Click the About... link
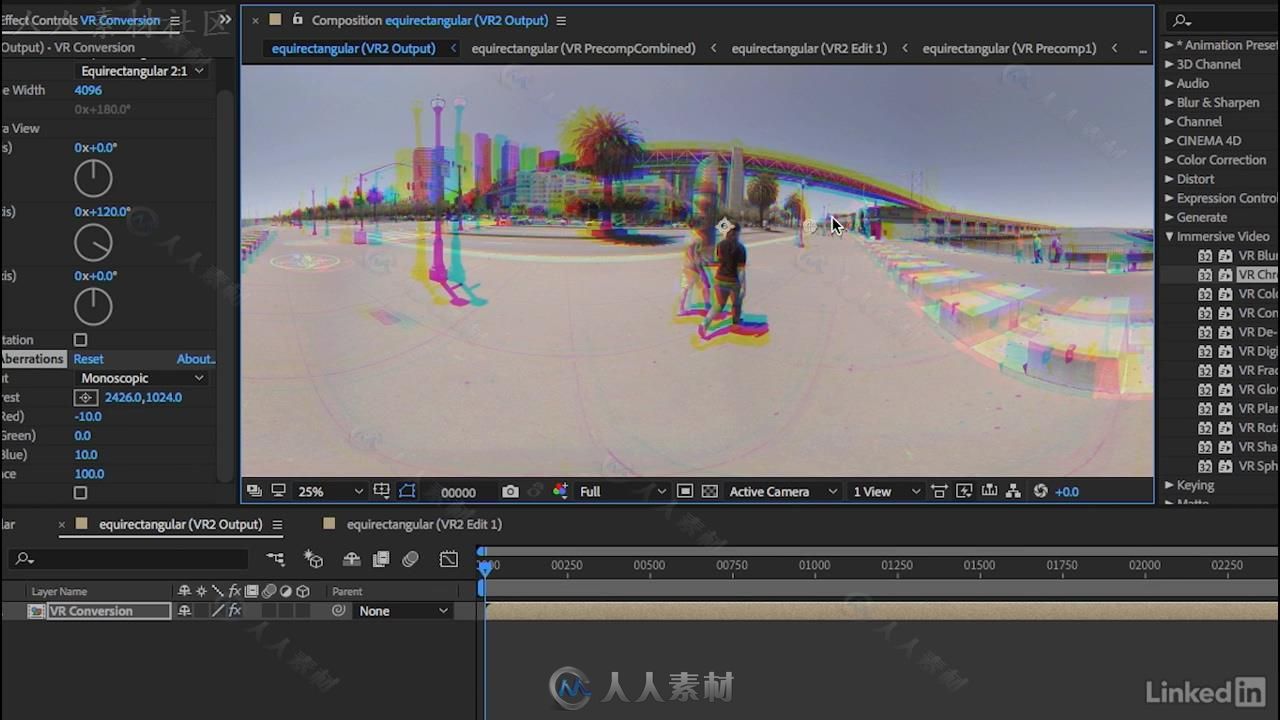1280x720 pixels. pos(196,359)
